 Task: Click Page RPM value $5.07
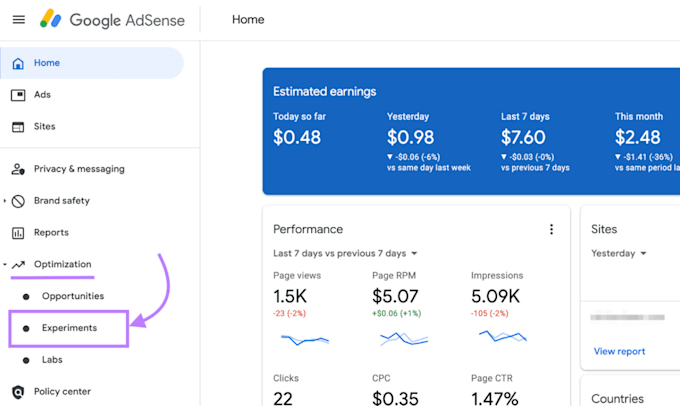pyautogui.click(x=395, y=297)
